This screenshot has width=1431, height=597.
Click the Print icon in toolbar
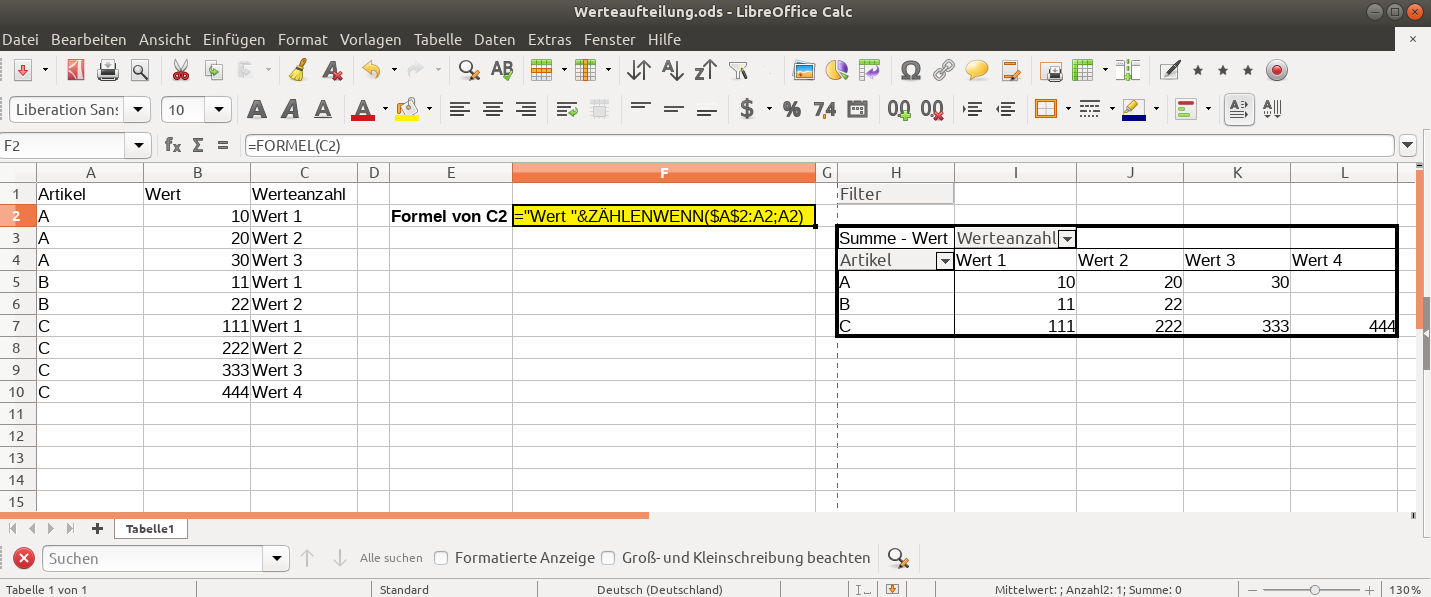pyautogui.click(x=108, y=71)
